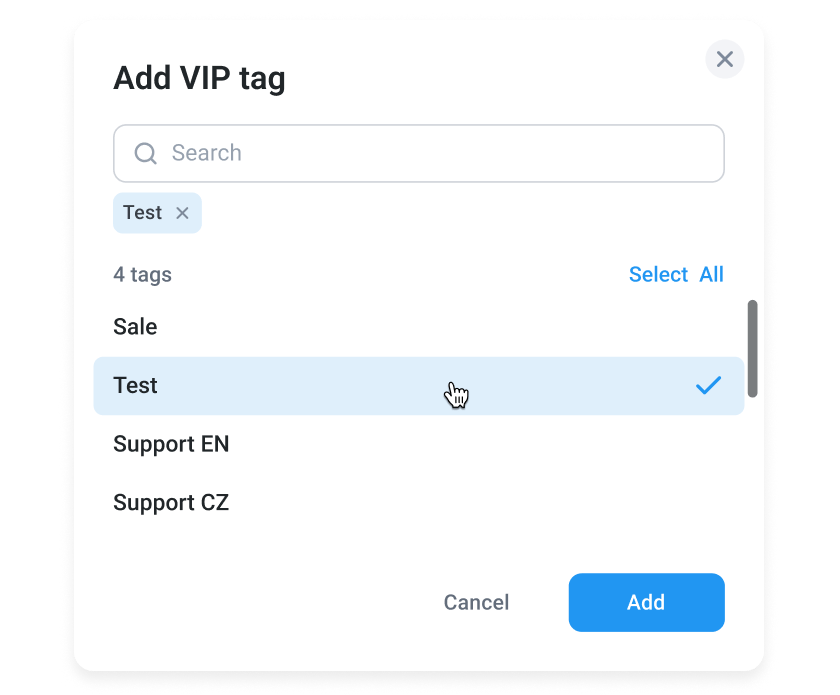Click the magnifier icon in search box

[x=145, y=153]
